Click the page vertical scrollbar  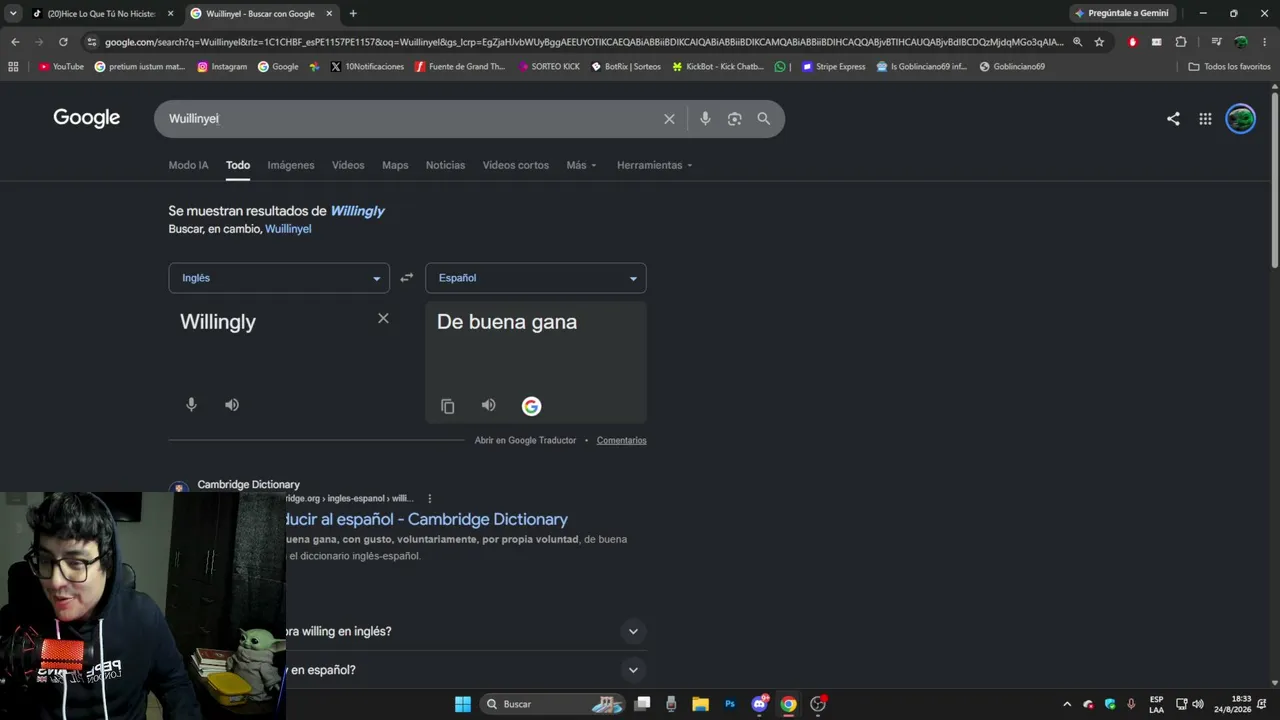coord(1274,180)
